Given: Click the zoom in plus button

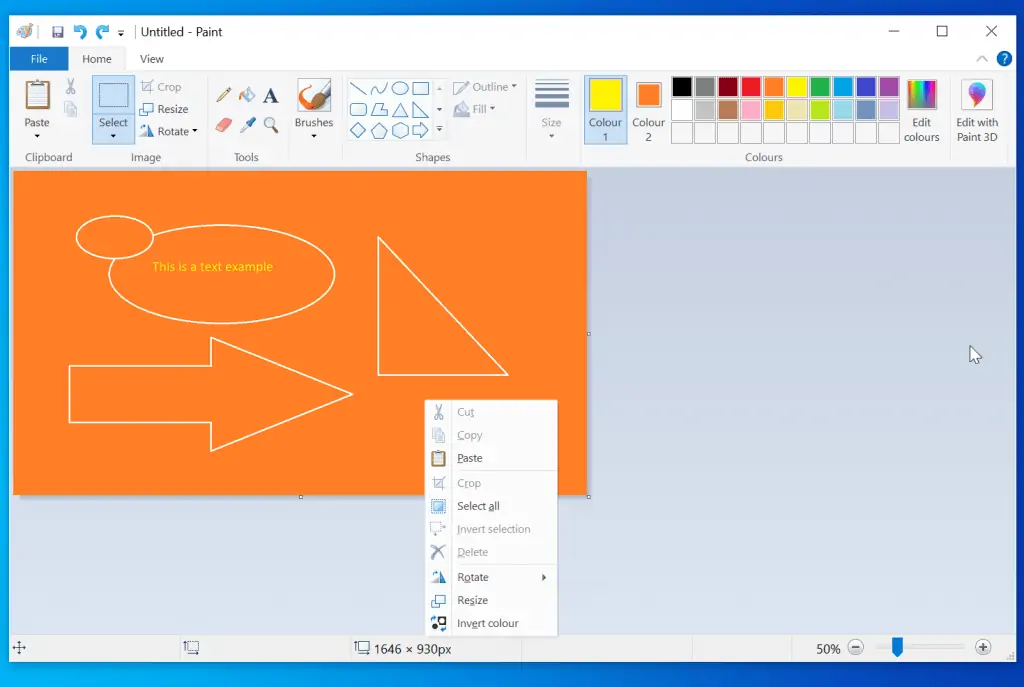Looking at the screenshot, I should 983,648.
